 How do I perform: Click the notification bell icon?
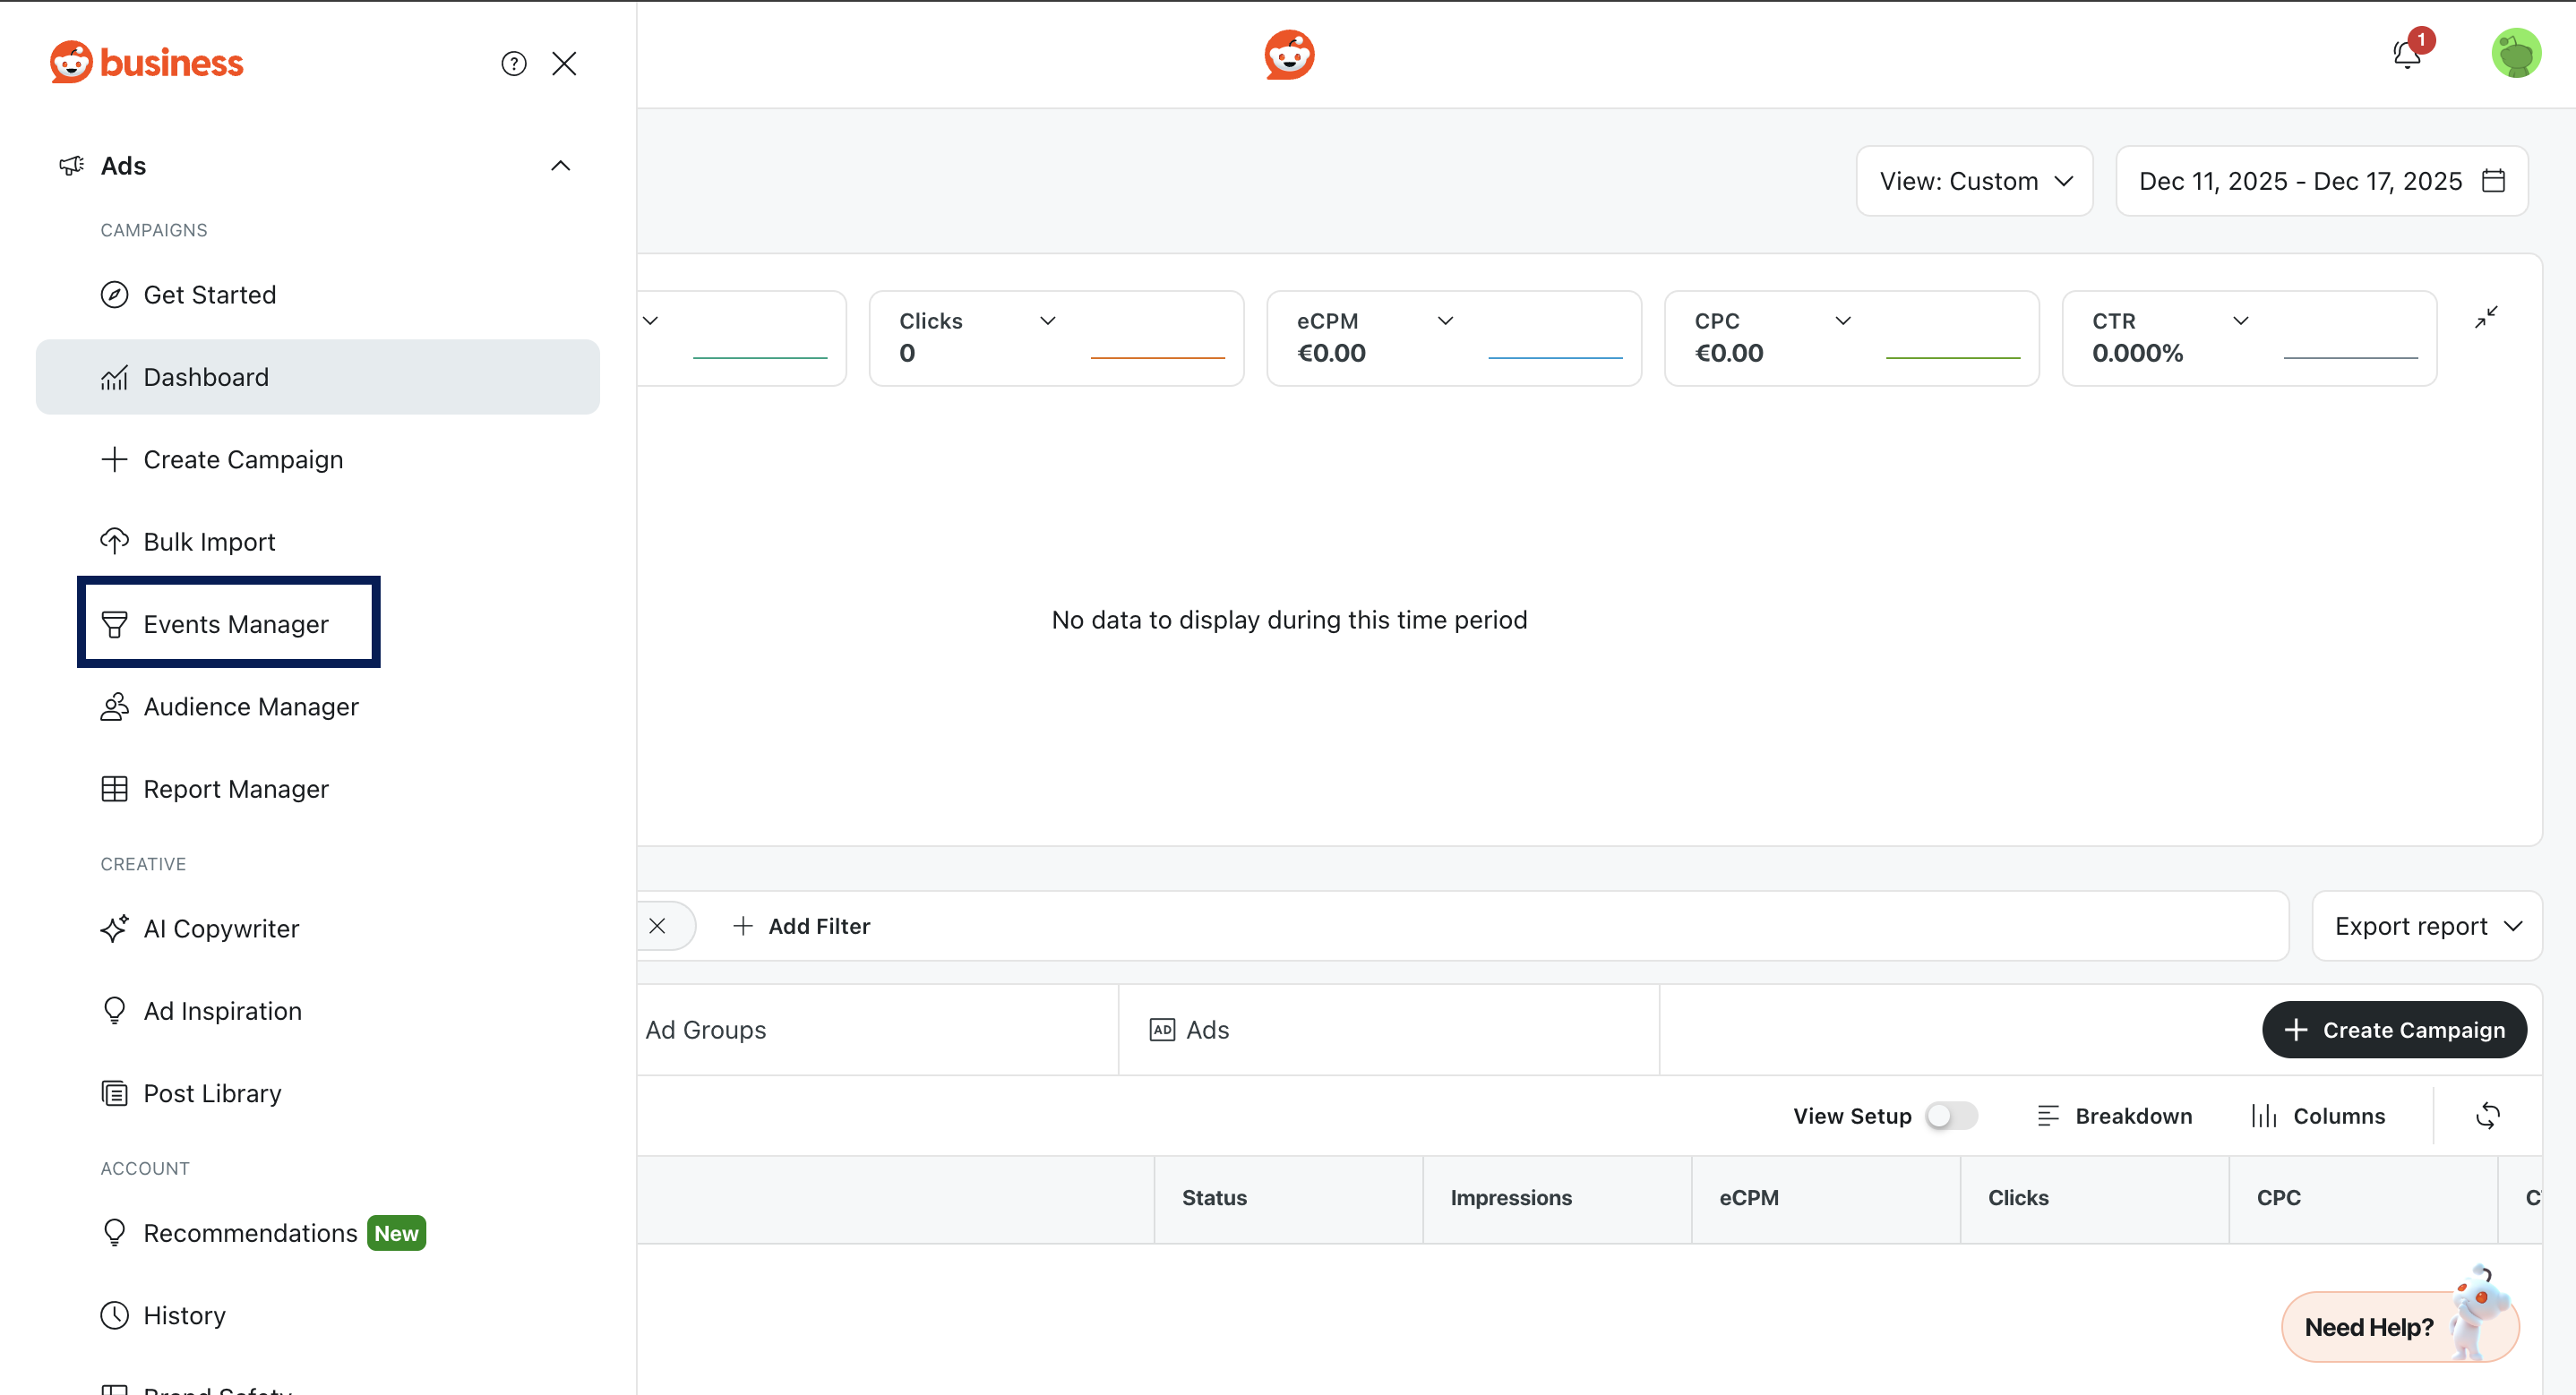(x=2406, y=54)
